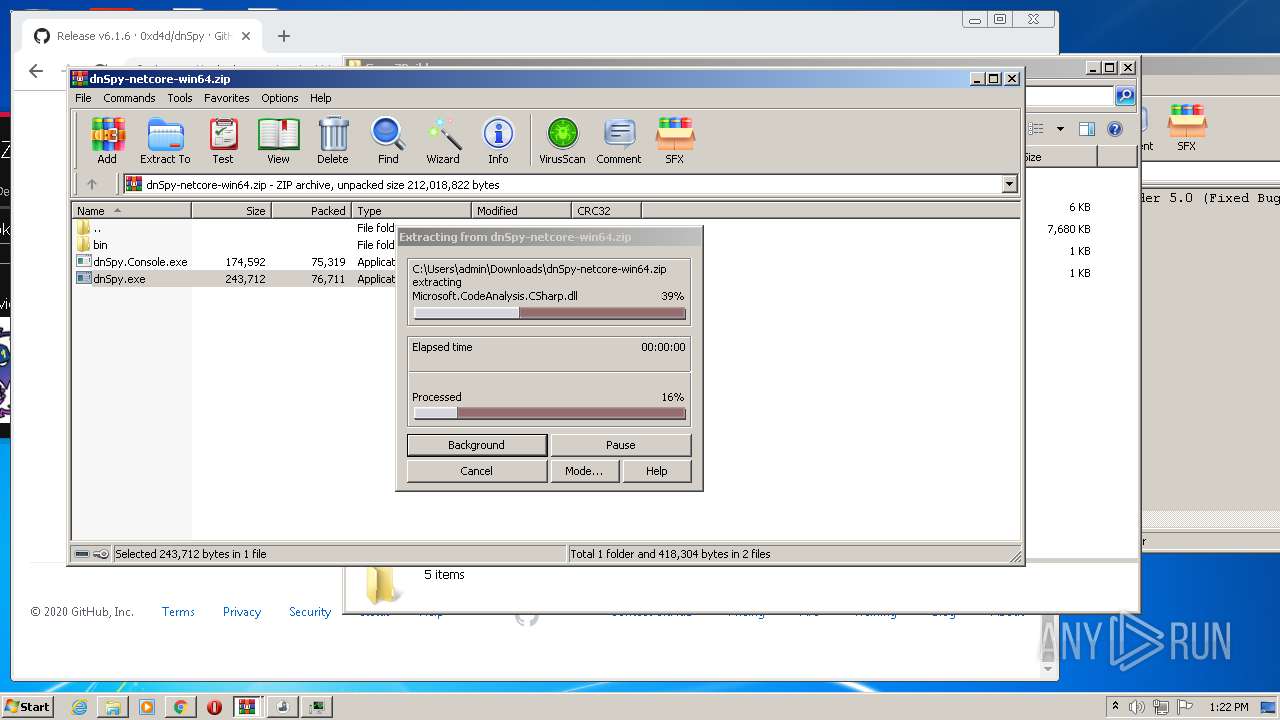Show hidden system tray icons

(x=1115, y=707)
